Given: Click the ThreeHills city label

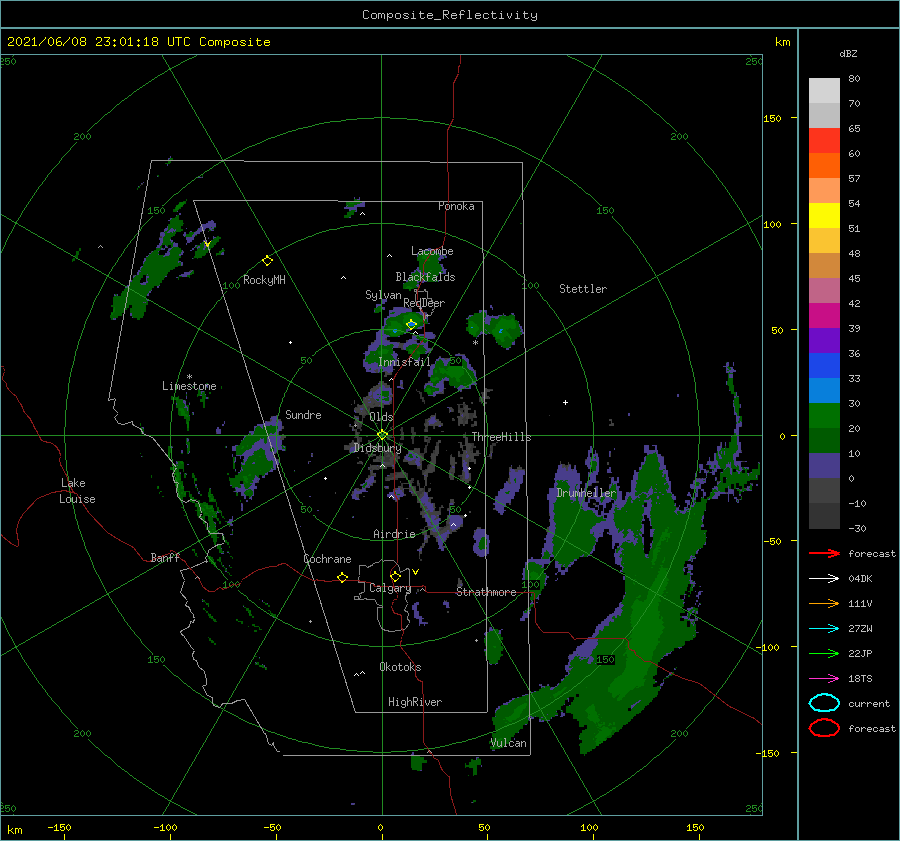Looking at the screenshot, I should point(501,437).
